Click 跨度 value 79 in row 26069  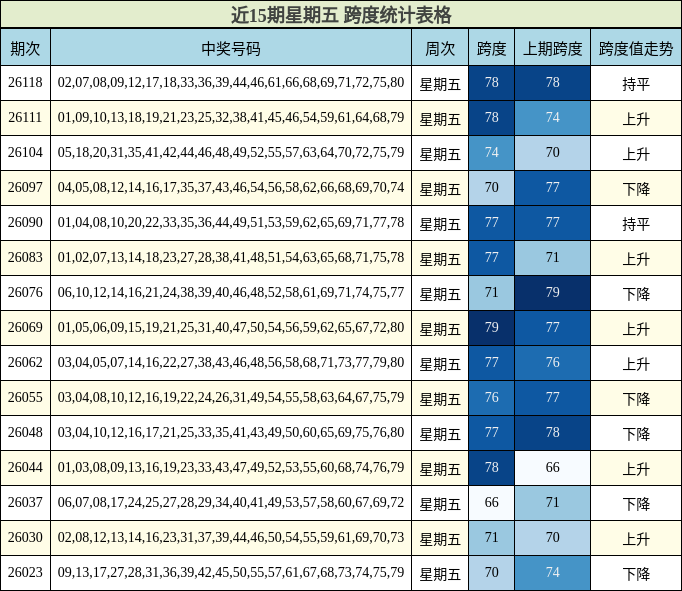(x=491, y=327)
